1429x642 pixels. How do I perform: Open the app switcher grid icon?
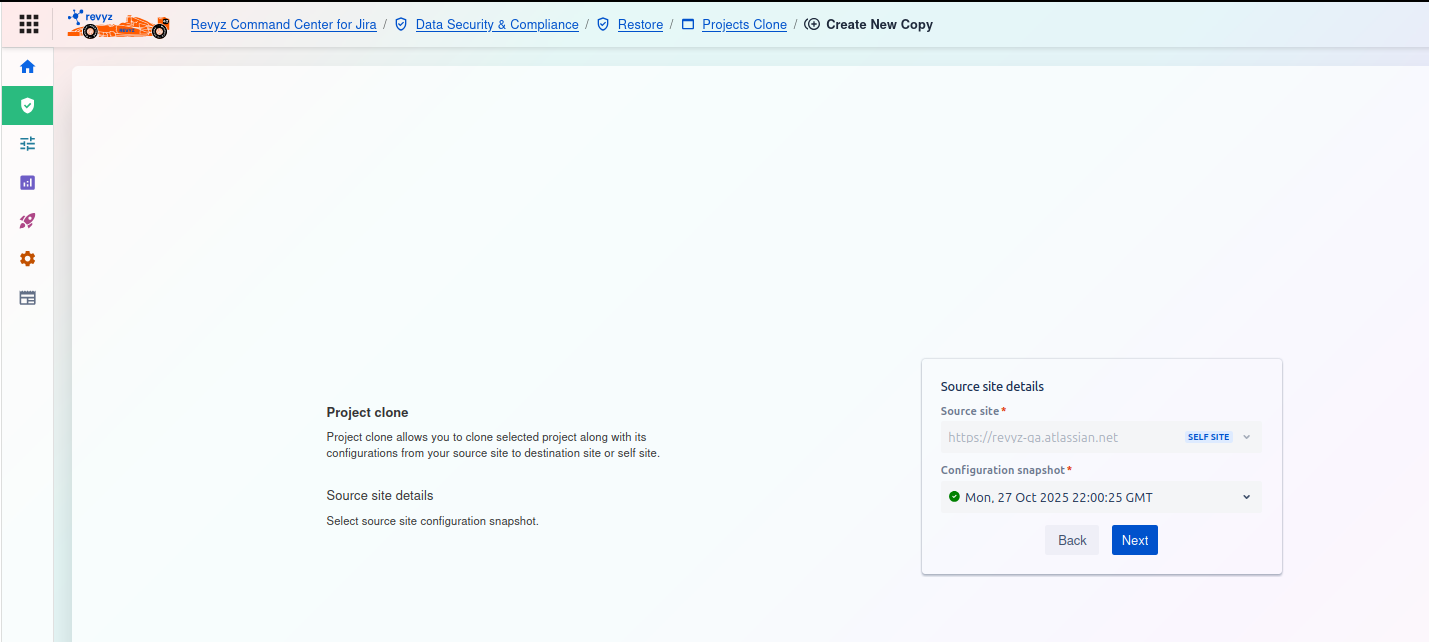(29, 24)
